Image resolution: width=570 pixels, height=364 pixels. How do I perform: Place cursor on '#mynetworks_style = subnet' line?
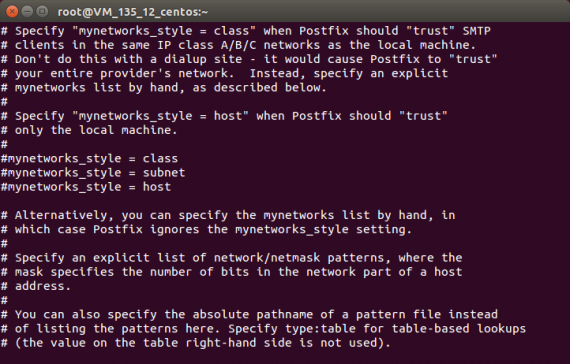93,173
